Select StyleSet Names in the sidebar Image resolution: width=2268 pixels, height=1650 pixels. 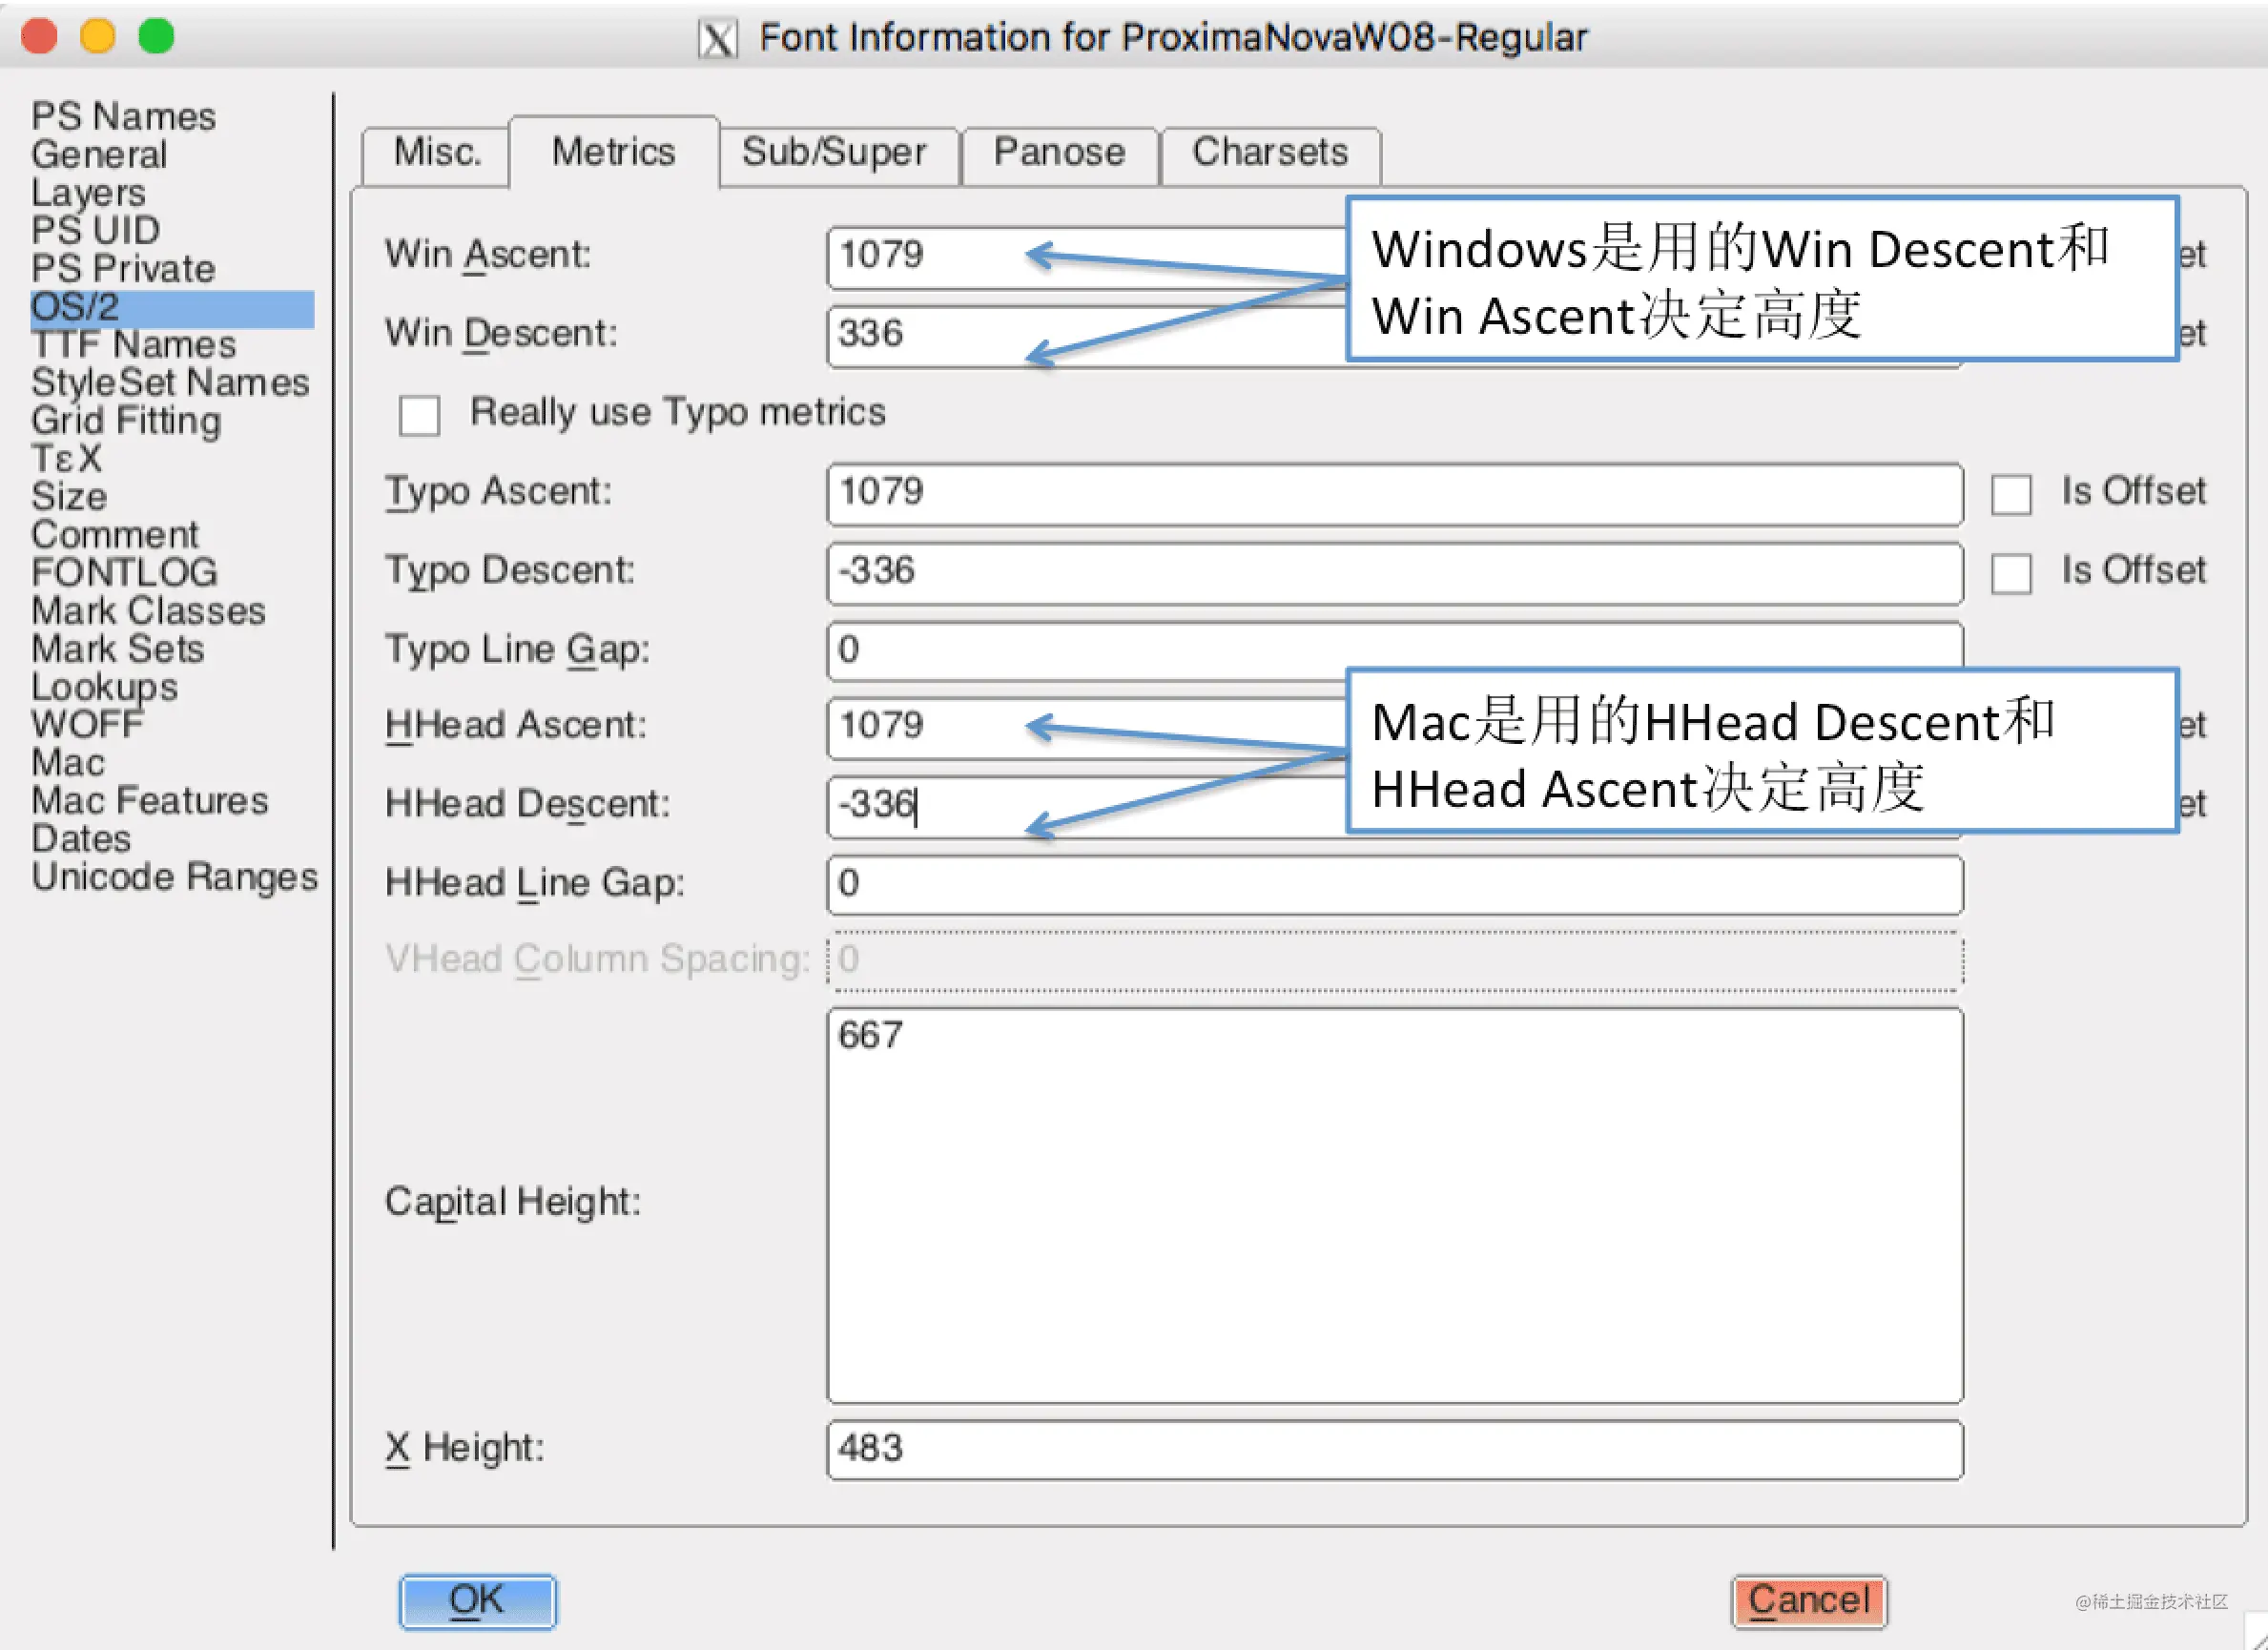point(170,382)
